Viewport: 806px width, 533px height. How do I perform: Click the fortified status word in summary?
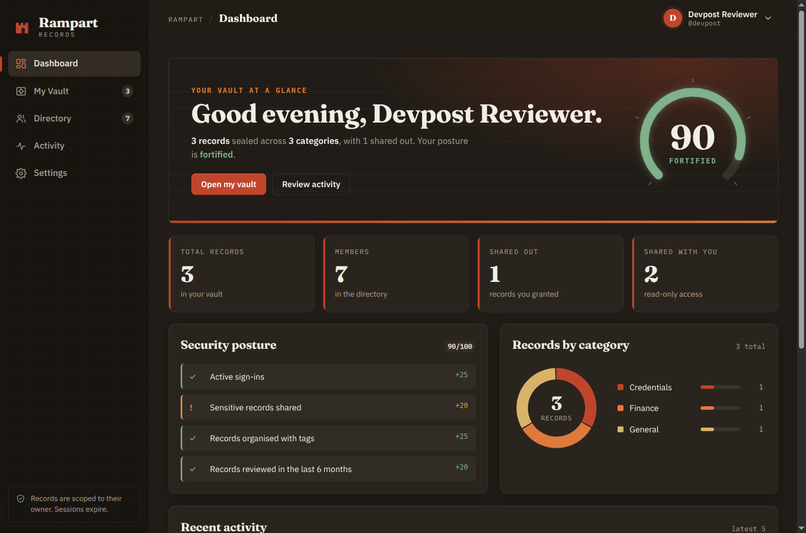(216, 155)
